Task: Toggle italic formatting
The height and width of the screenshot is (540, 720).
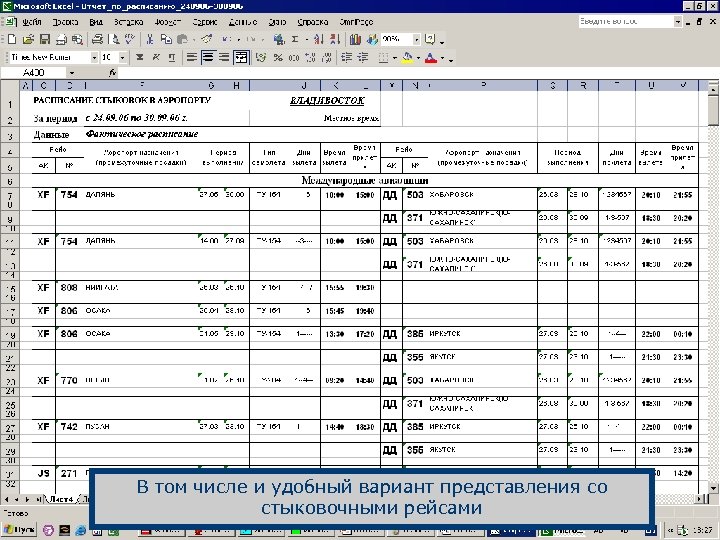Action: pyautogui.click(x=156, y=57)
